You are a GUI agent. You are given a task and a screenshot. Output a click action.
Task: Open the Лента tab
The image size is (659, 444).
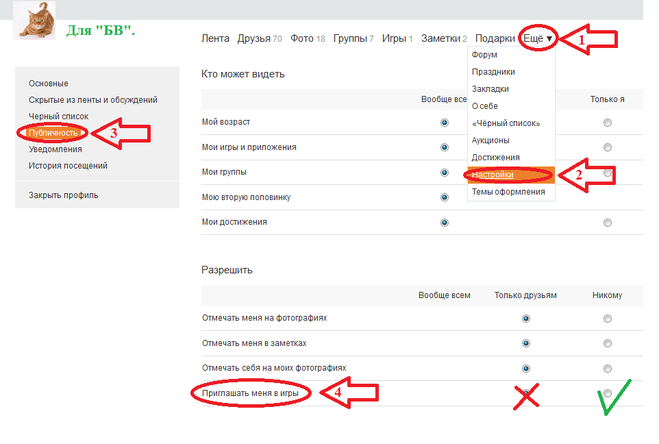click(x=215, y=38)
